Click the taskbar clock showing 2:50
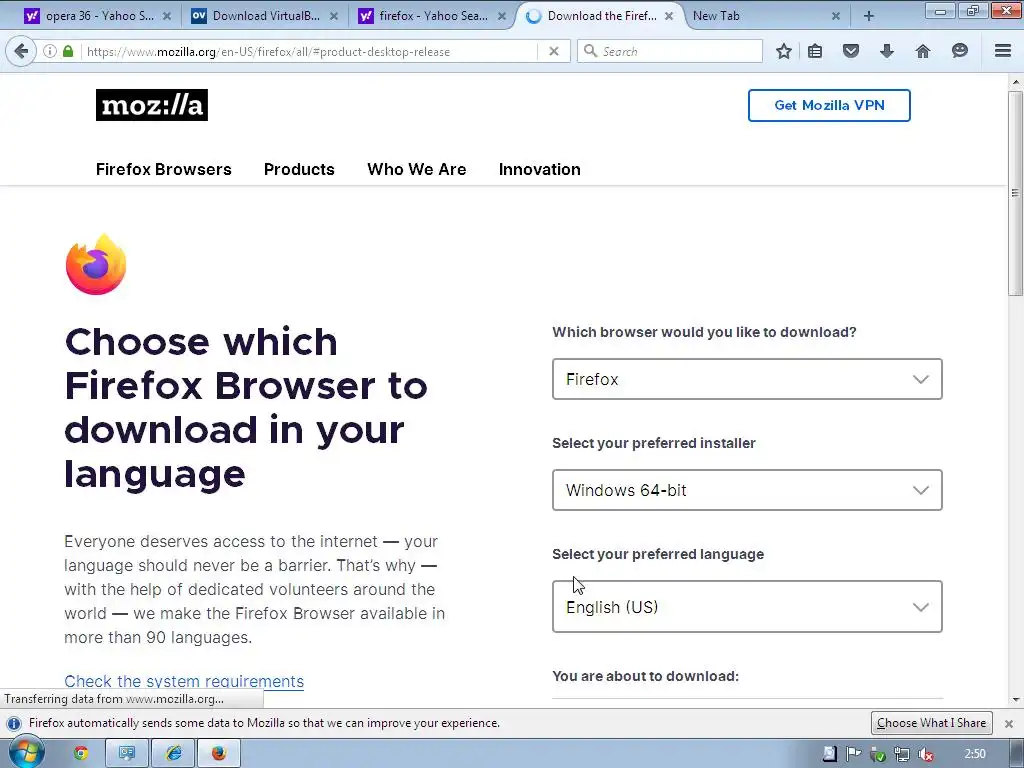This screenshot has height=768, width=1024. pos(974,754)
